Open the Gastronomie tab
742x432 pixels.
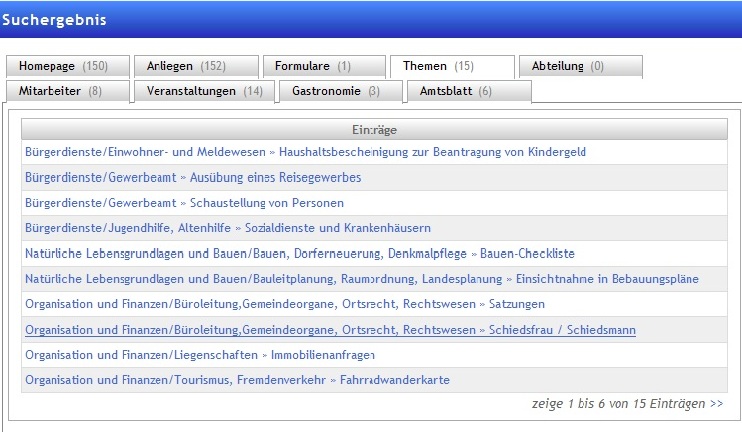coord(336,91)
